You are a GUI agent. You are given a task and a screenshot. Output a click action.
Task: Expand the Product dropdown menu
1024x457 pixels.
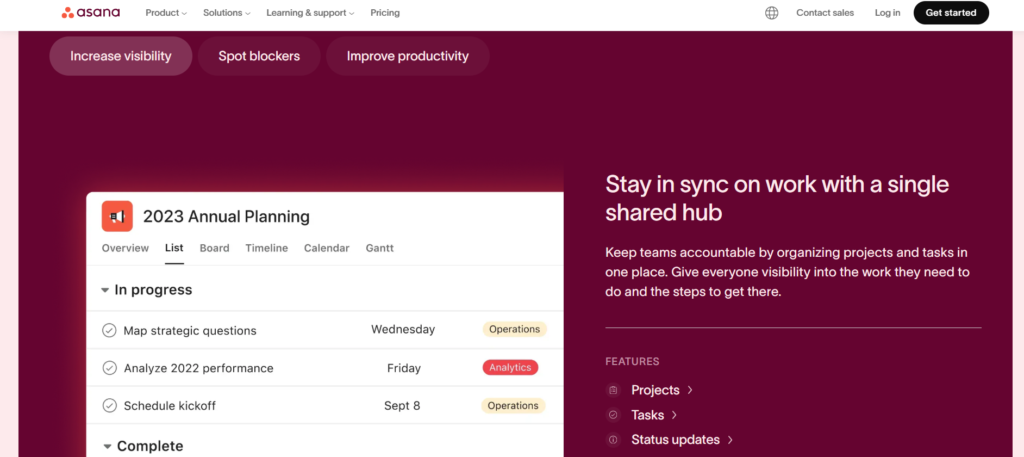click(166, 13)
